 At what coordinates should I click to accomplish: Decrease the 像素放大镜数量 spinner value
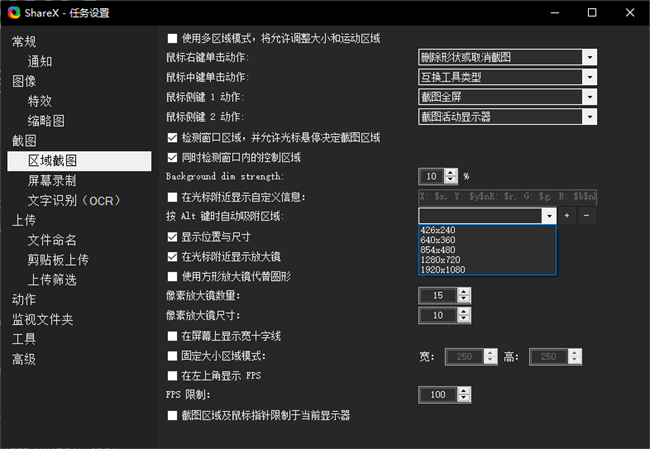465,299
